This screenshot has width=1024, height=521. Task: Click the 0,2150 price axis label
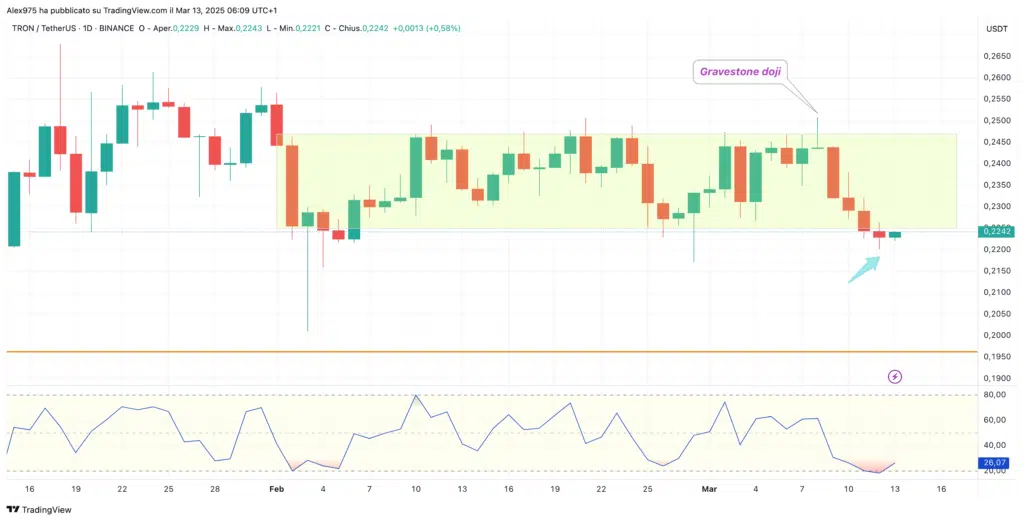pos(995,271)
